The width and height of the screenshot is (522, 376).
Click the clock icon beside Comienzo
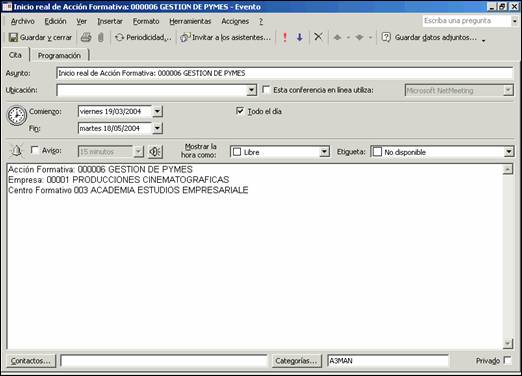pos(16,116)
